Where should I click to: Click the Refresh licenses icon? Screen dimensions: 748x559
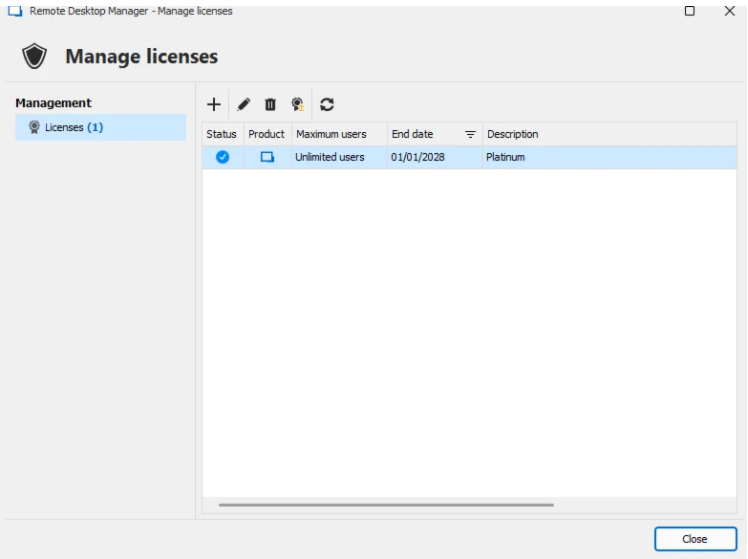[x=327, y=104]
